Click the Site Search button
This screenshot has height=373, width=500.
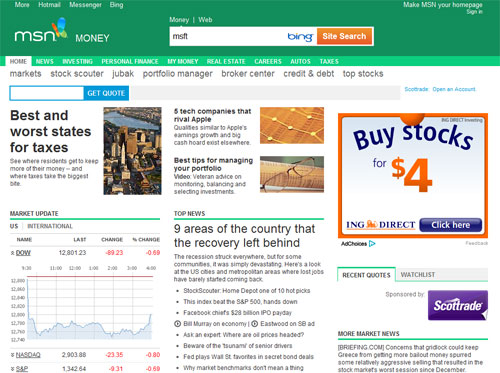[x=344, y=36]
